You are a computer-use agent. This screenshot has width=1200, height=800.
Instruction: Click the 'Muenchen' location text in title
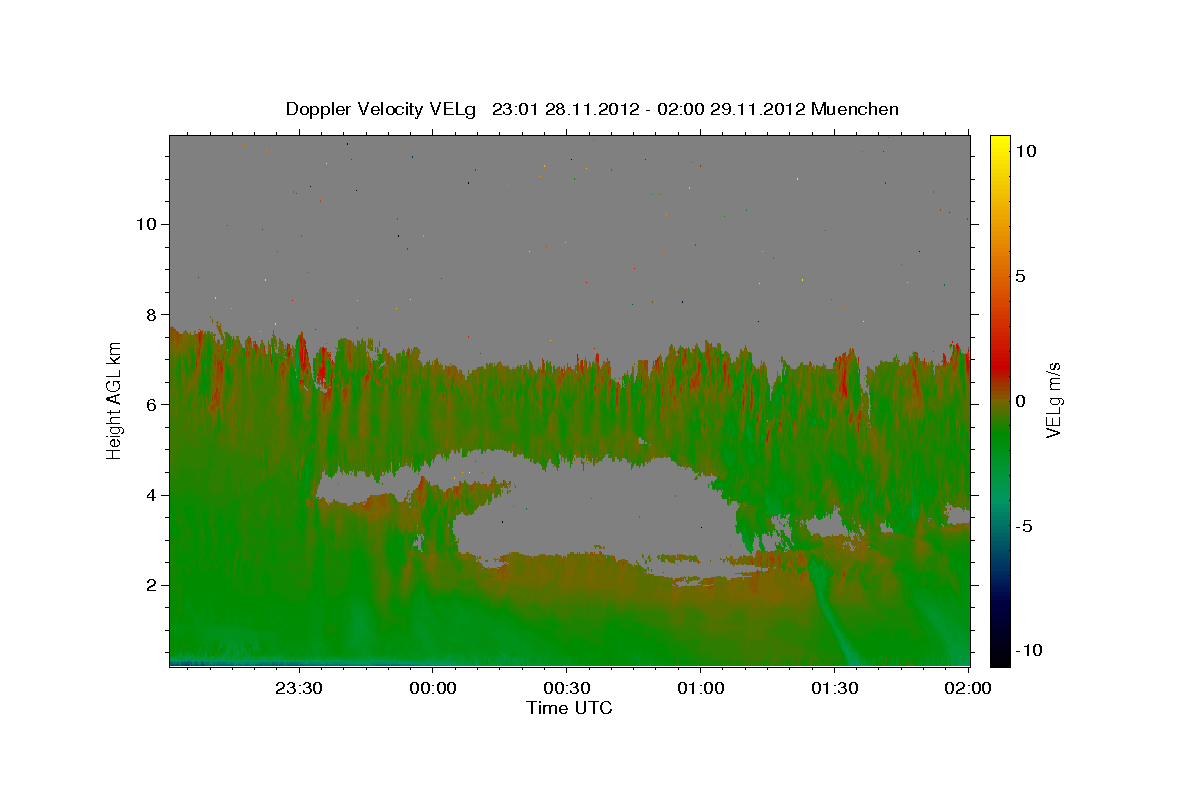(x=855, y=109)
